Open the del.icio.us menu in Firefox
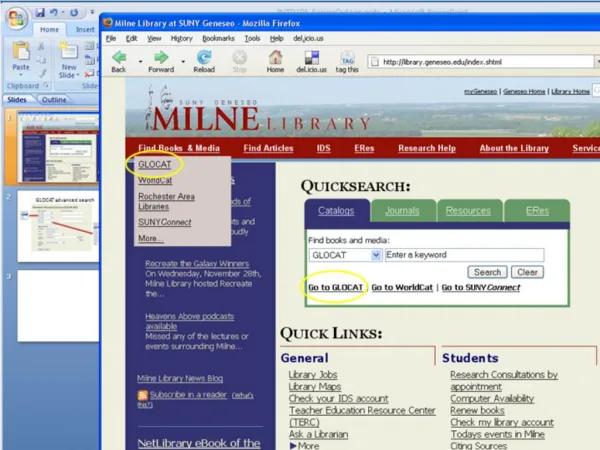The height and width of the screenshot is (450, 600). tap(308, 38)
